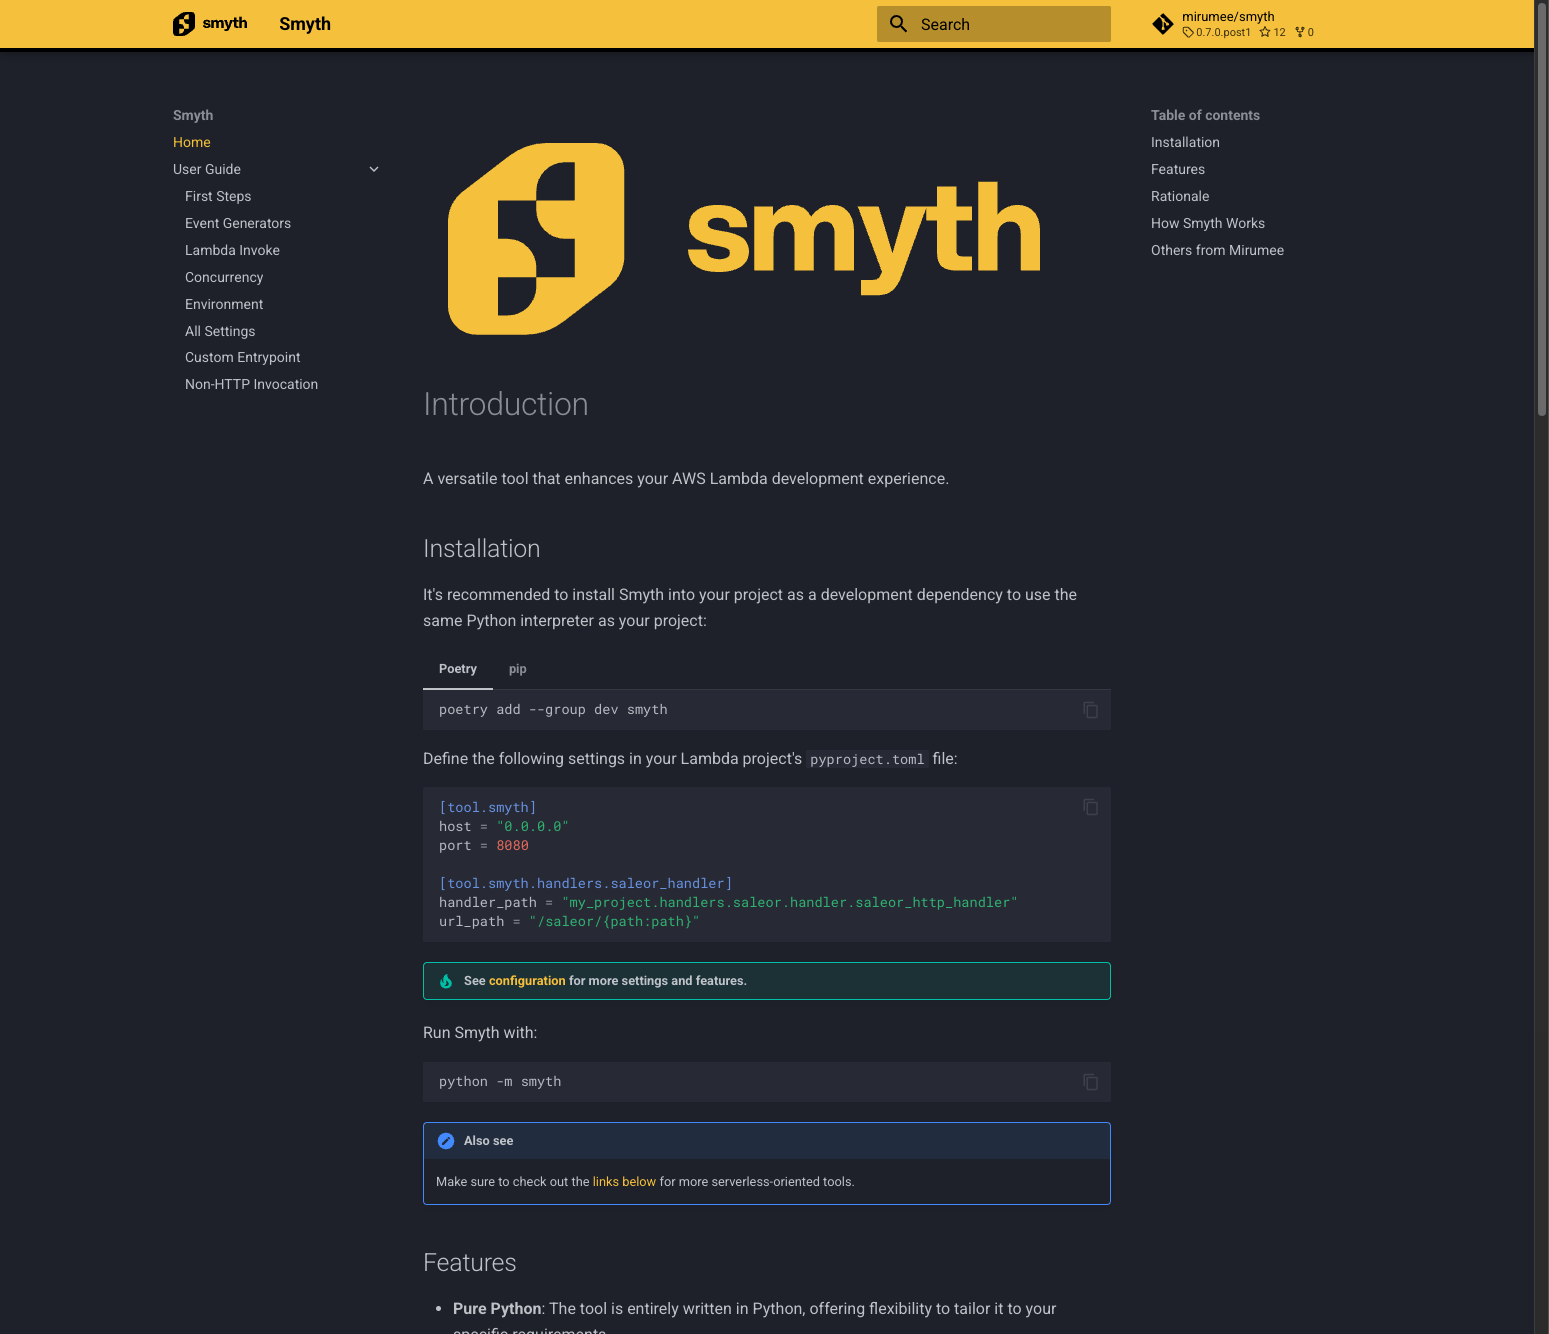The image size is (1549, 1334).
Task: Click the url_path code line
Action: [x=569, y=921]
